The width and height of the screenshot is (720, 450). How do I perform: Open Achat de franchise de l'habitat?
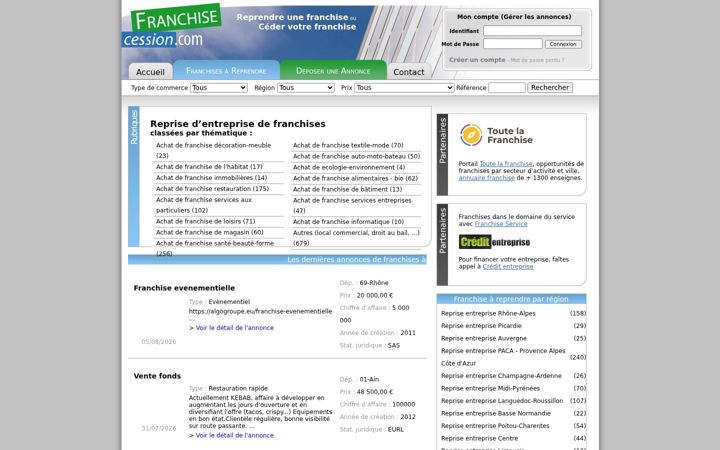coord(209,167)
